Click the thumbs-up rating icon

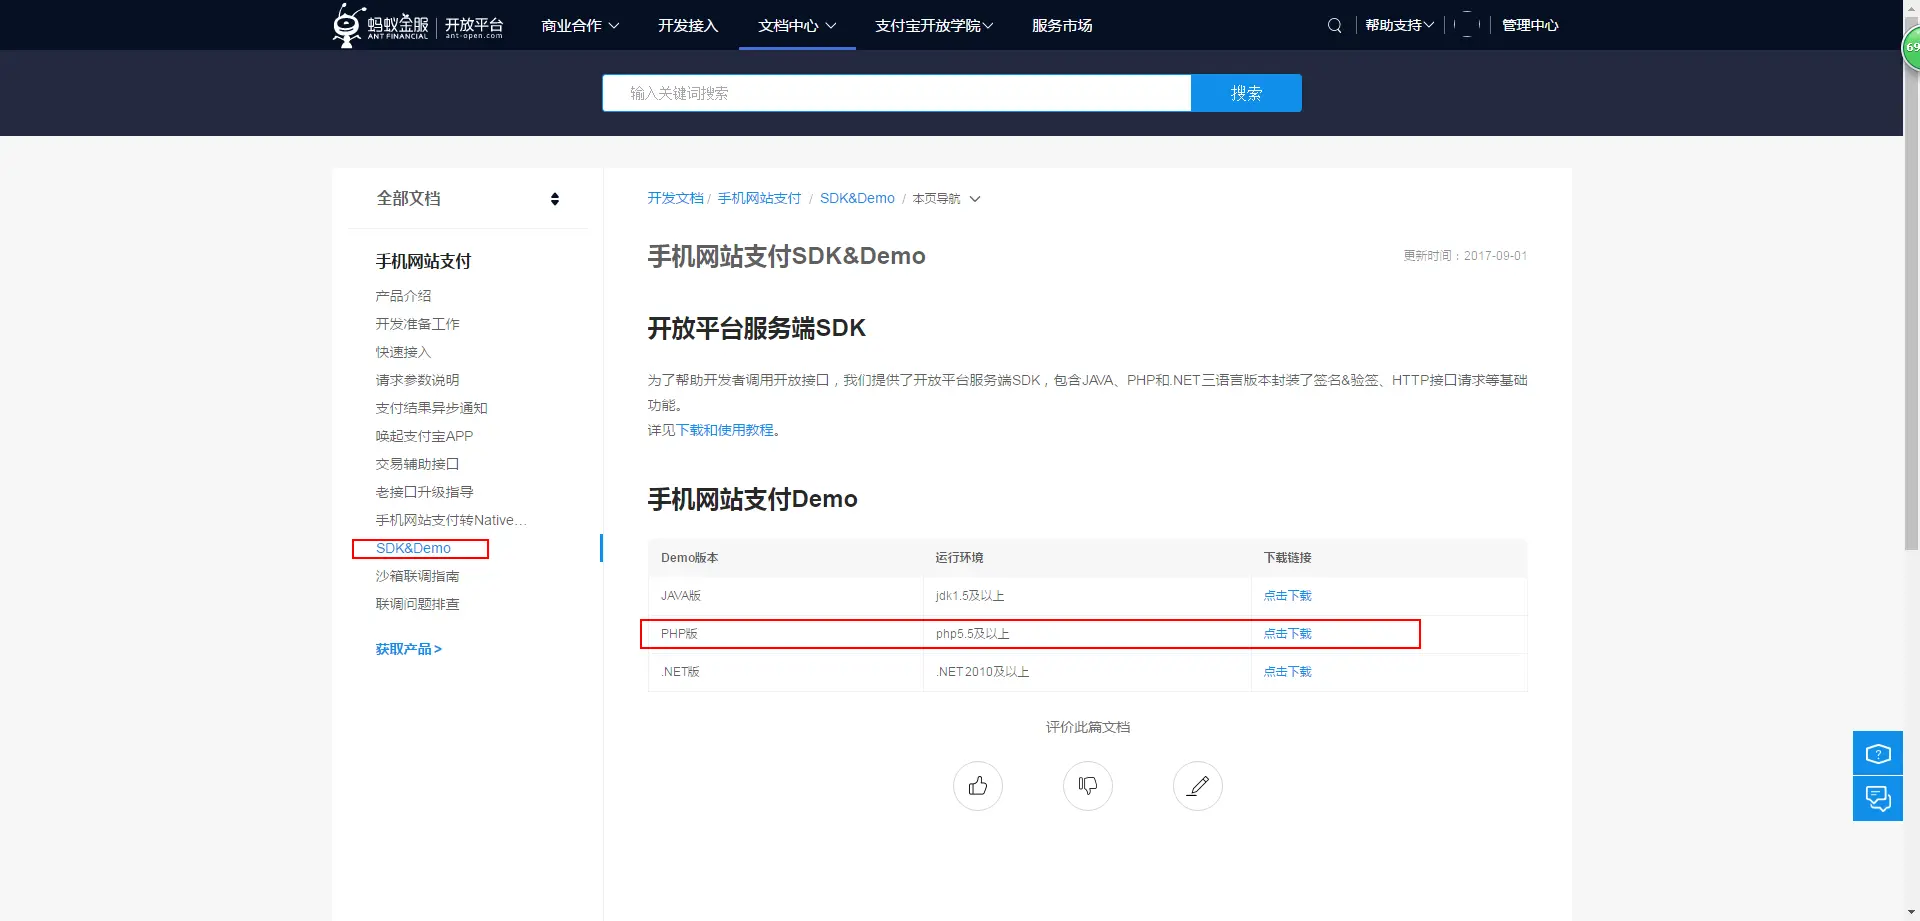(x=978, y=786)
